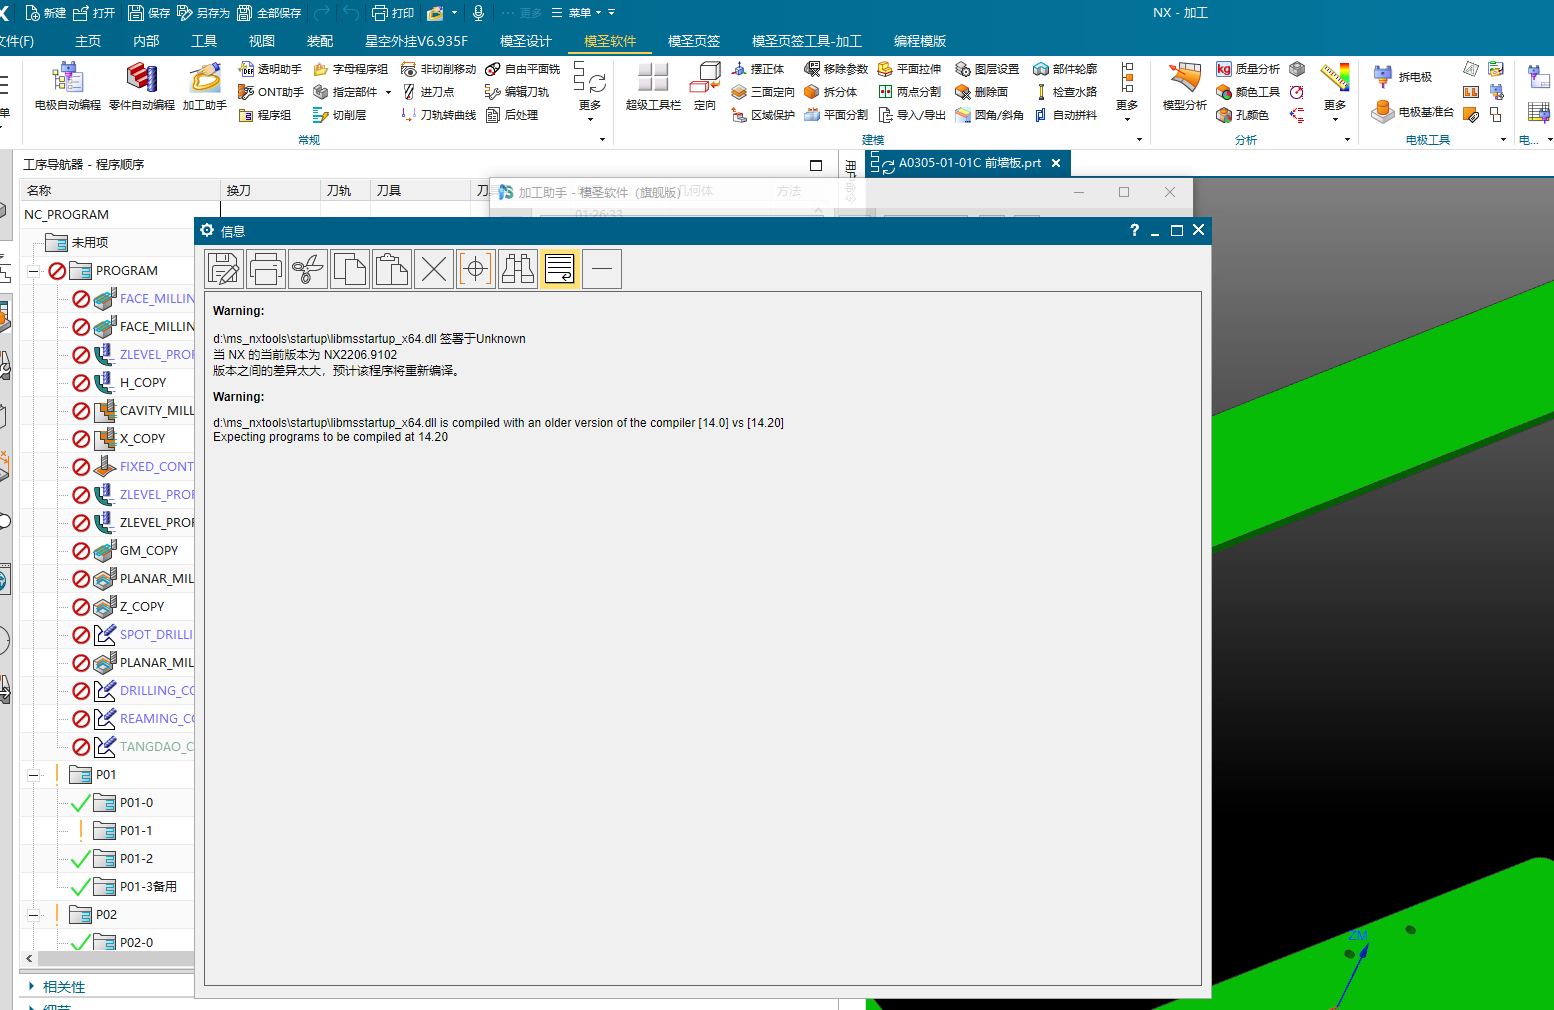Screen dimensions: 1554x1010
Task: Click the 名称 column header
Action: tap(120, 190)
